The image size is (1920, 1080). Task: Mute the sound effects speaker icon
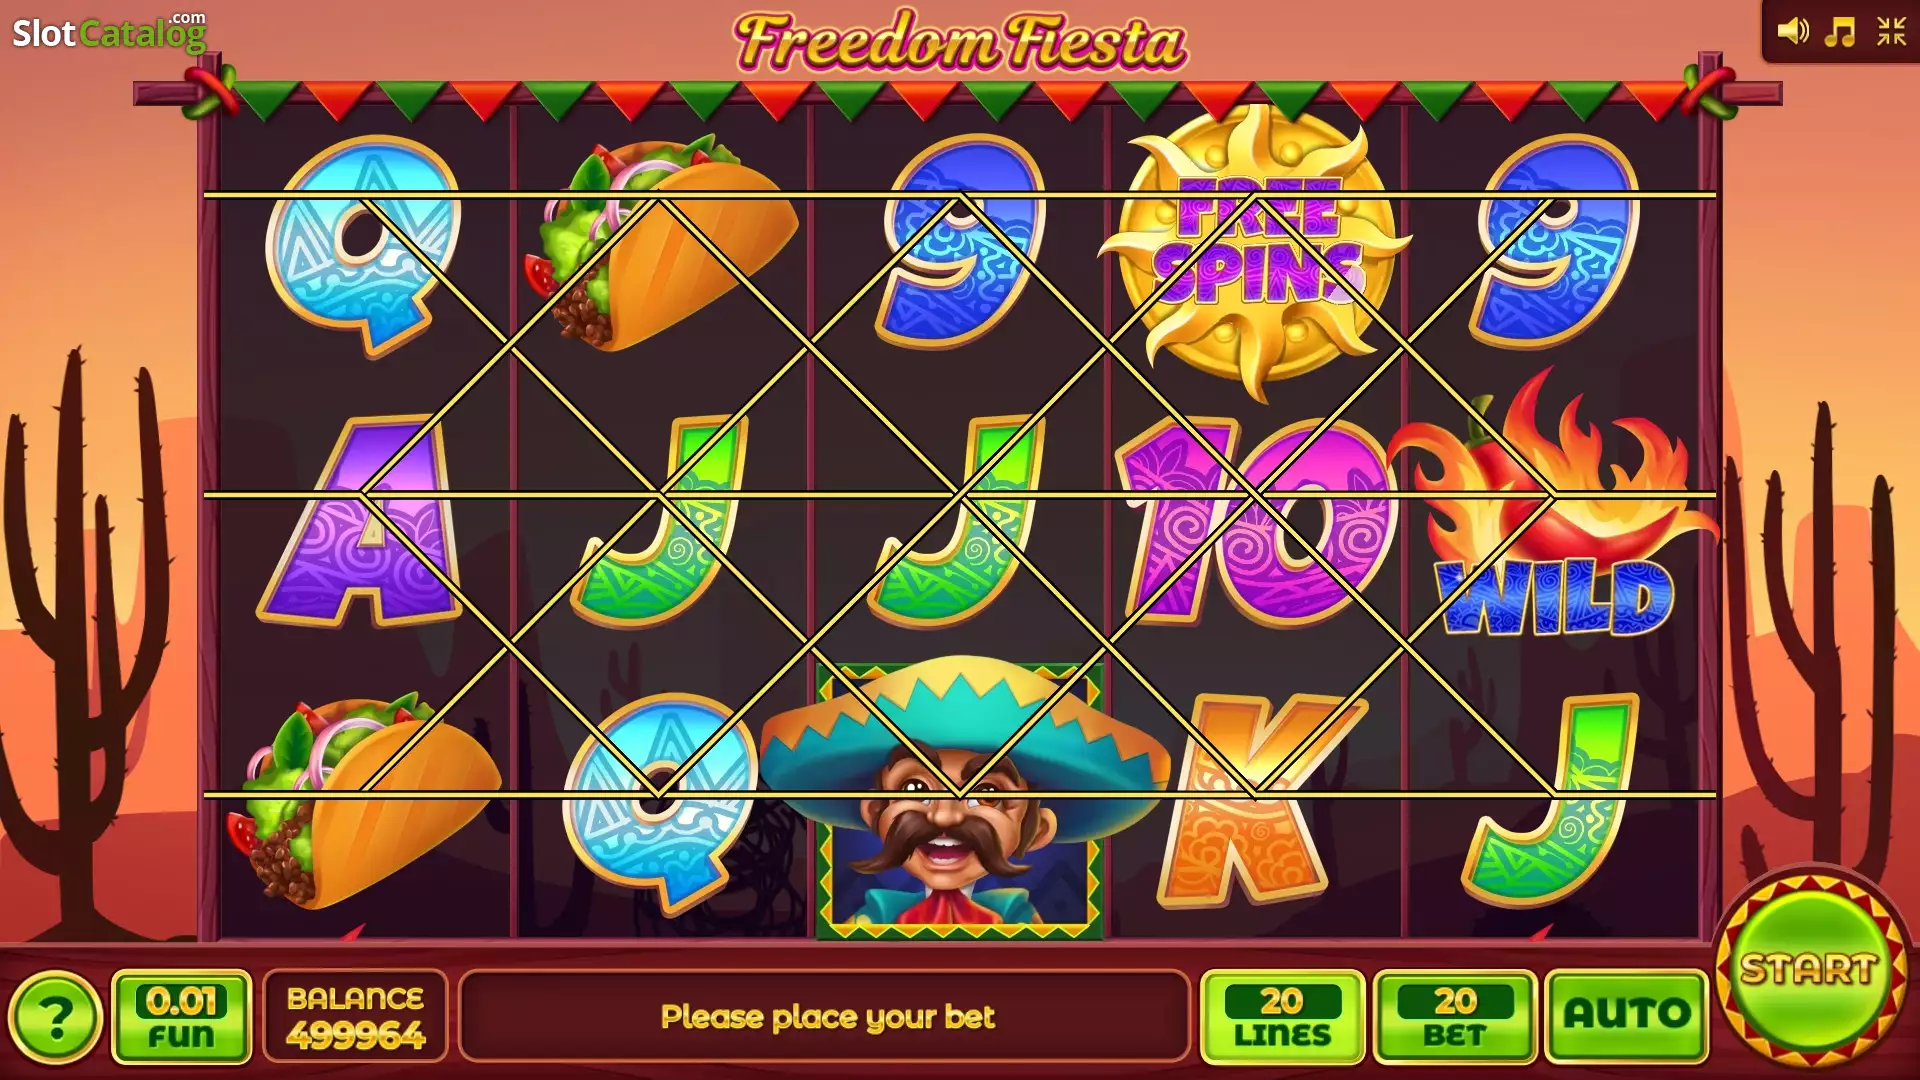pos(1792,32)
